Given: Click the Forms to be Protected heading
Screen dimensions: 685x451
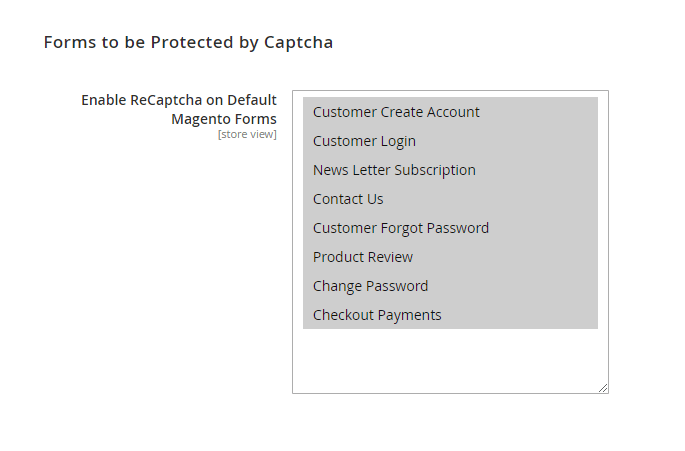Looking at the screenshot, I should [x=188, y=42].
